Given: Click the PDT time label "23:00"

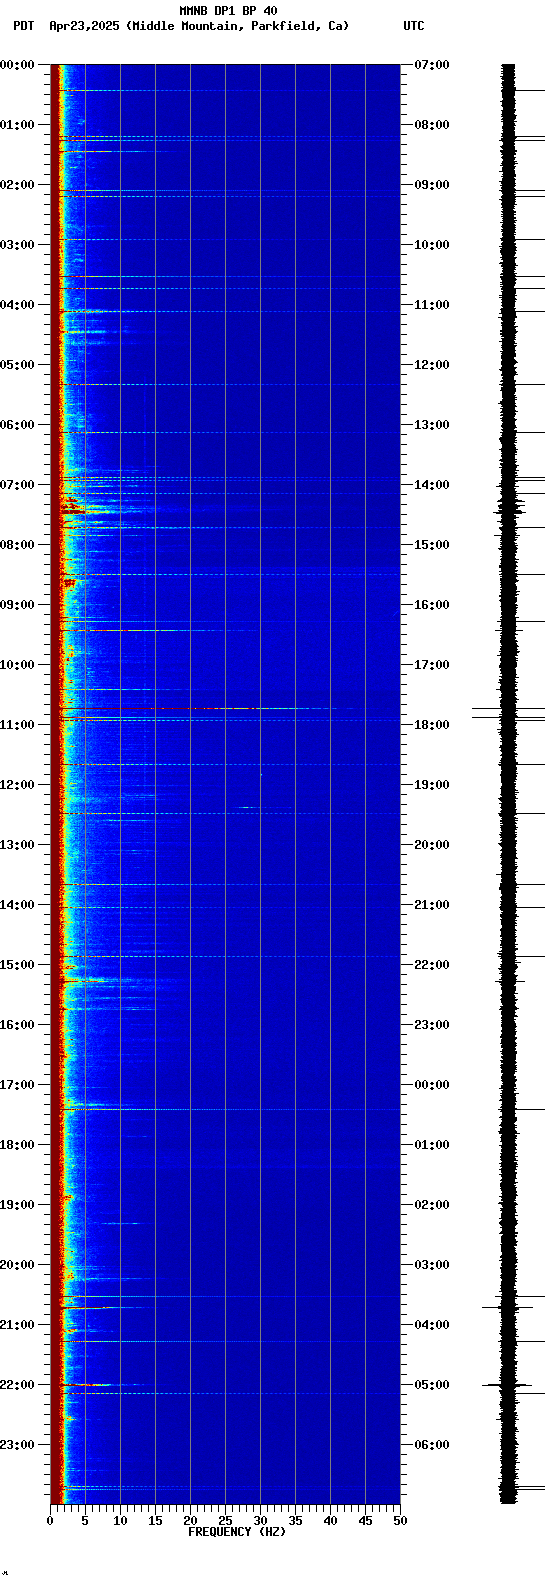Looking at the screenshot, I should click(17, 1445).
